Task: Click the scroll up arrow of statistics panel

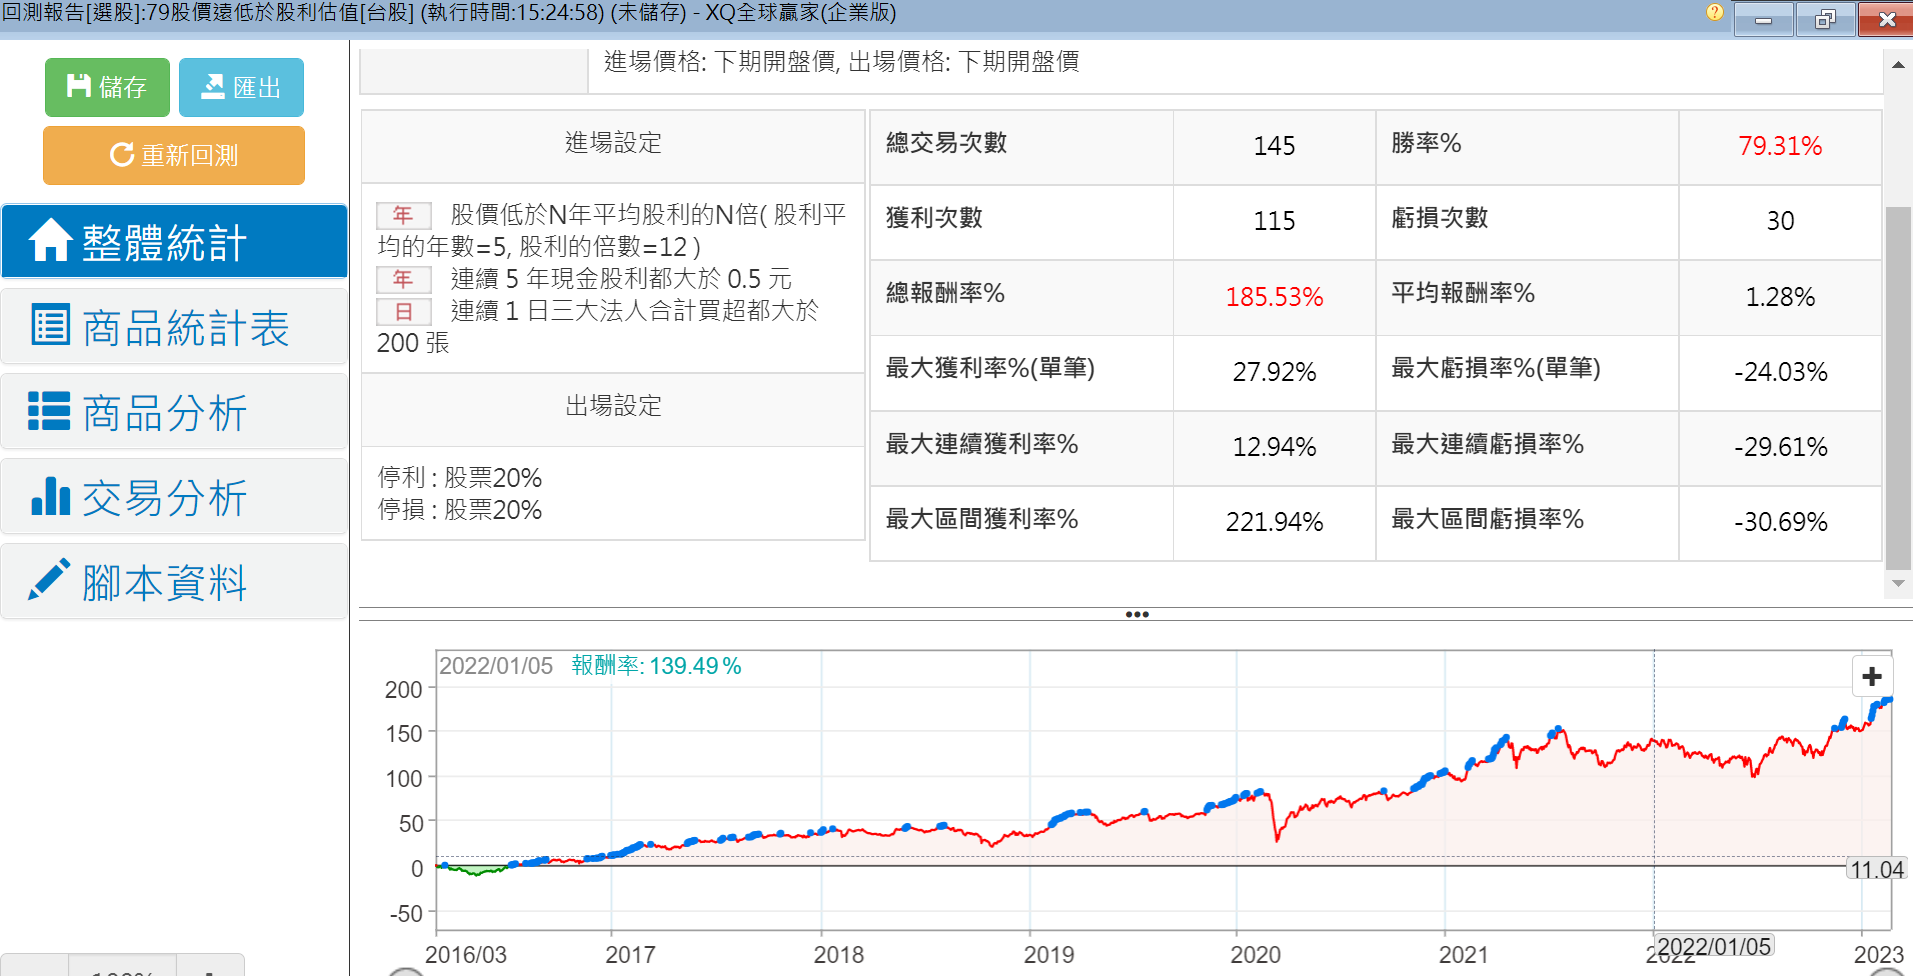Action: [1897, 65]
